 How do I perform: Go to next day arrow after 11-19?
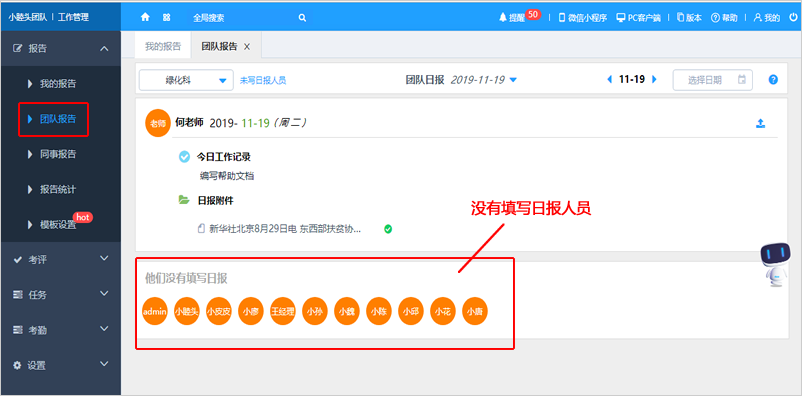pos(654,79)
